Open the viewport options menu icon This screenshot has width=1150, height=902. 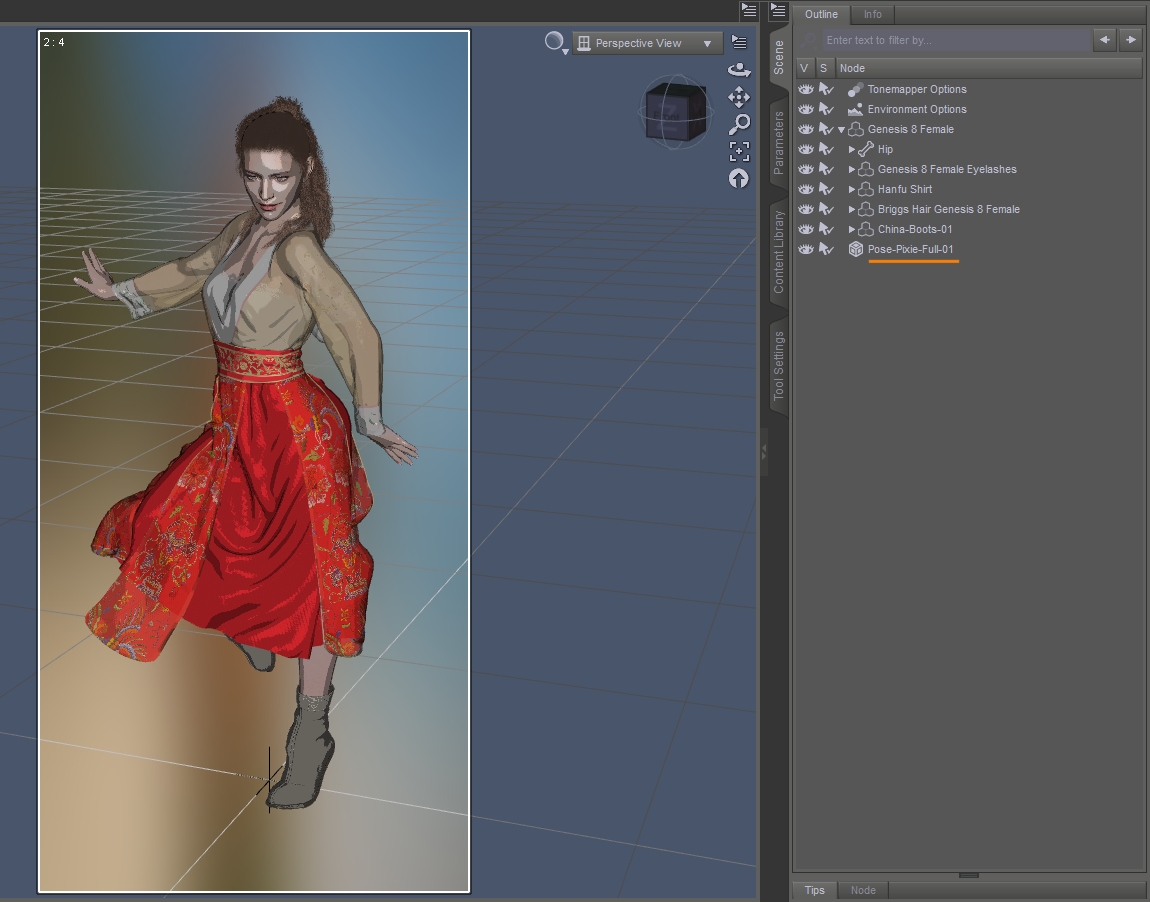coord(739,42)
